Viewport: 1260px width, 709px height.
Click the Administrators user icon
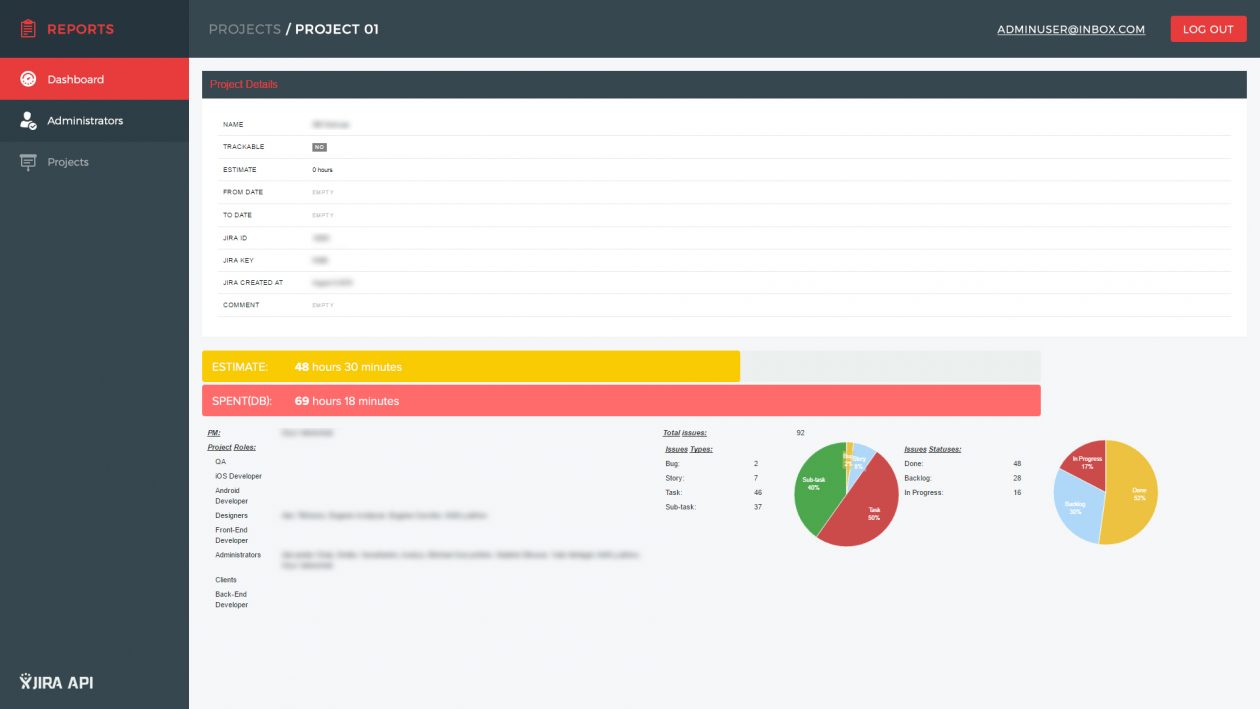click(28, 120)
